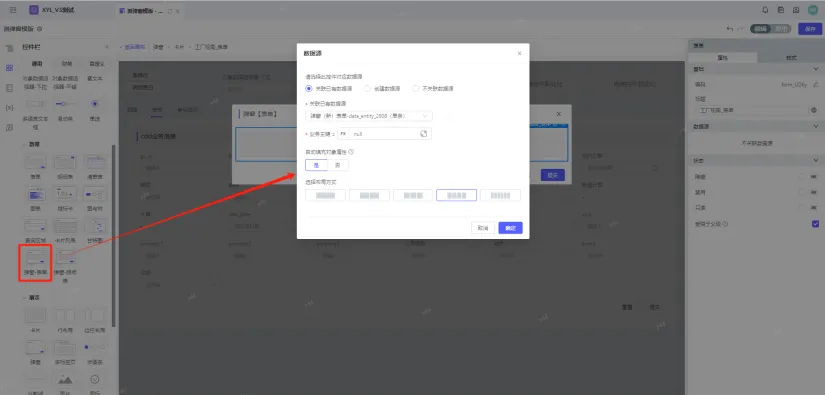Switch to the 自定义 component tab
Image resolution: width=825 pixels, height=395 pixels.
97,64
